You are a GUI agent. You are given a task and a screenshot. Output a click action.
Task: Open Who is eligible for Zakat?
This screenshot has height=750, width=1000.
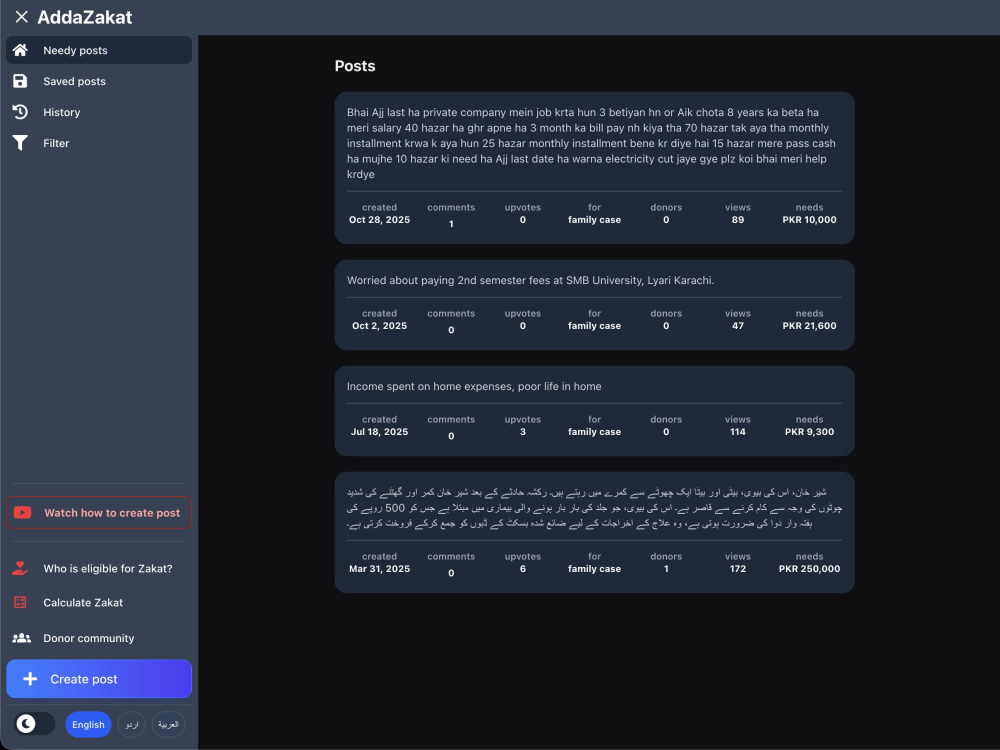[99, 568]
